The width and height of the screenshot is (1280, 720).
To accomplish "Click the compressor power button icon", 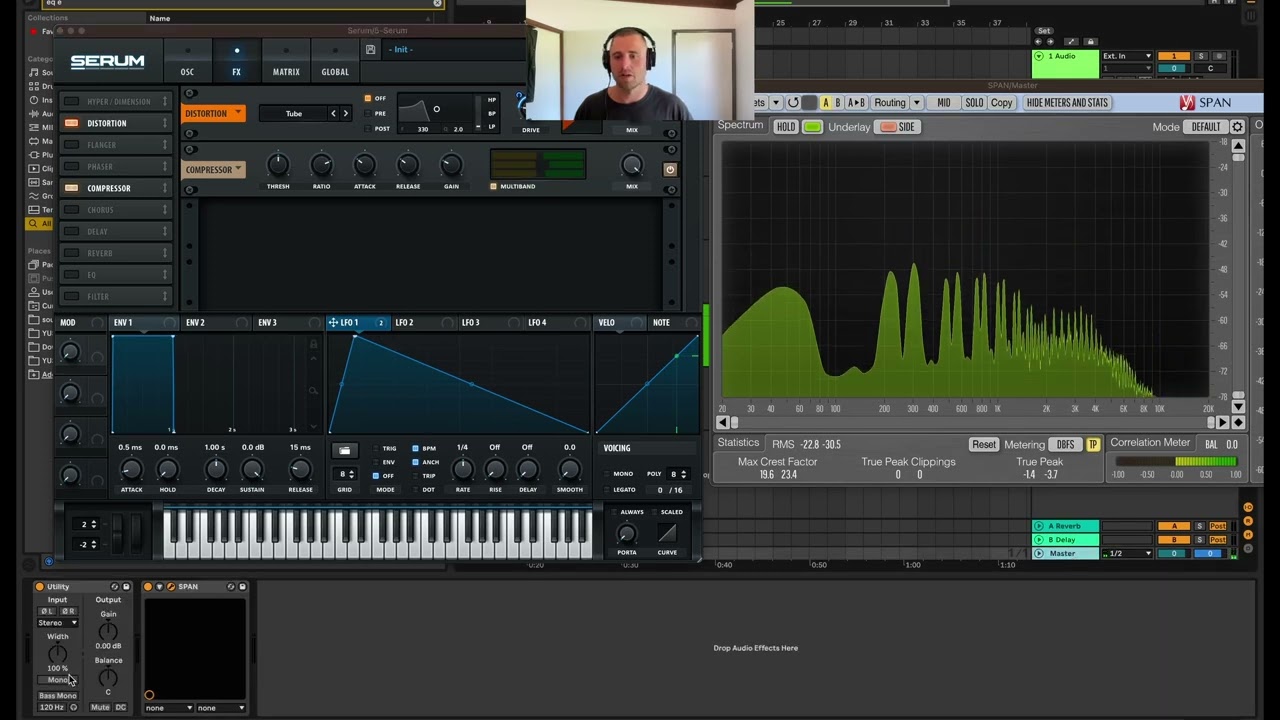I will 670,170.
